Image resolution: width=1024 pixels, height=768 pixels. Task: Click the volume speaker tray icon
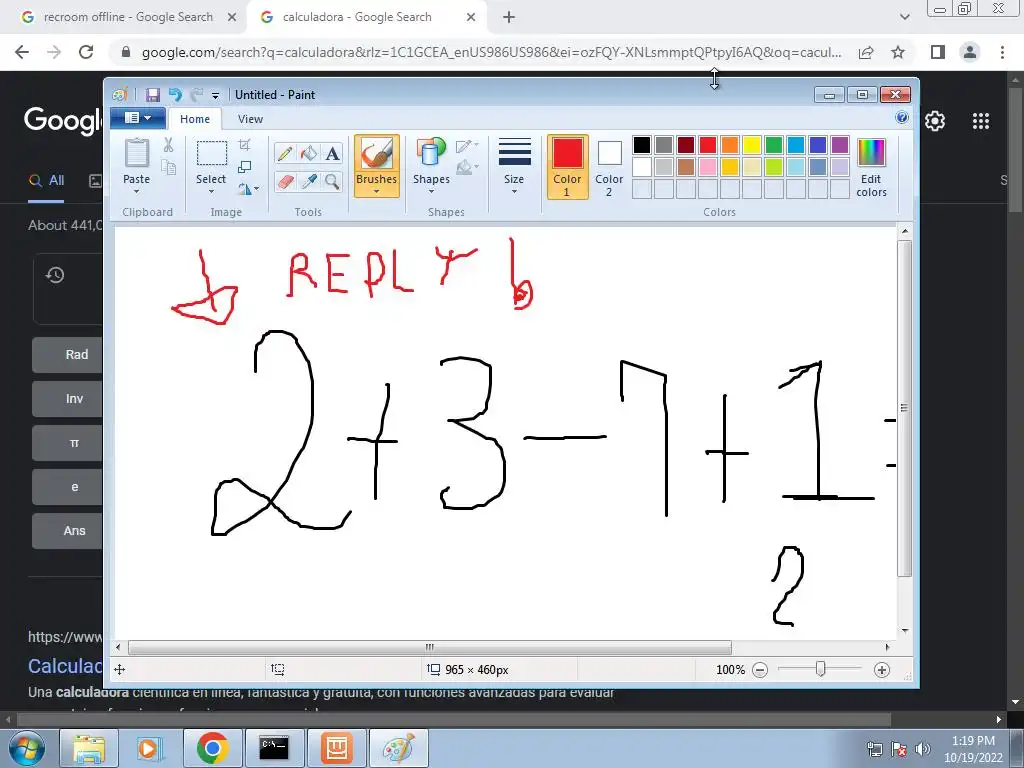(922, 749)
